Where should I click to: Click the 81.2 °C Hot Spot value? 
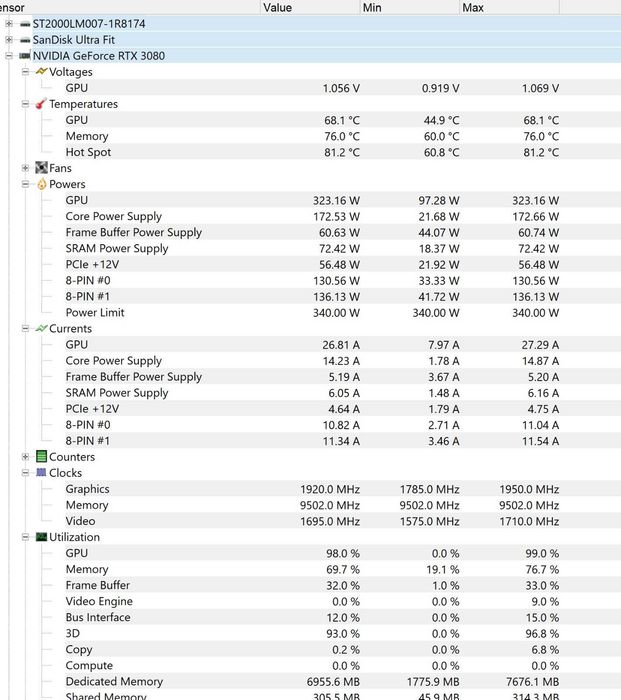(342, 152)
